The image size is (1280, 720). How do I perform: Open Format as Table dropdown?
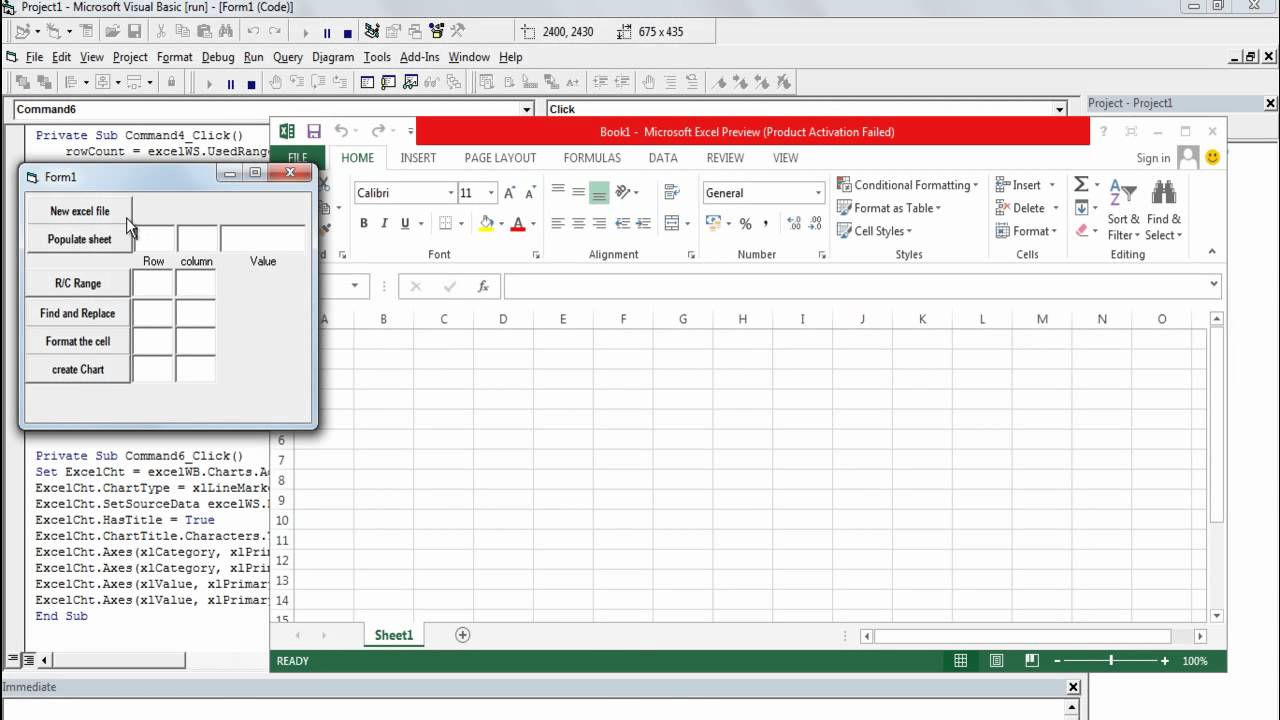[x=889, y=208]
